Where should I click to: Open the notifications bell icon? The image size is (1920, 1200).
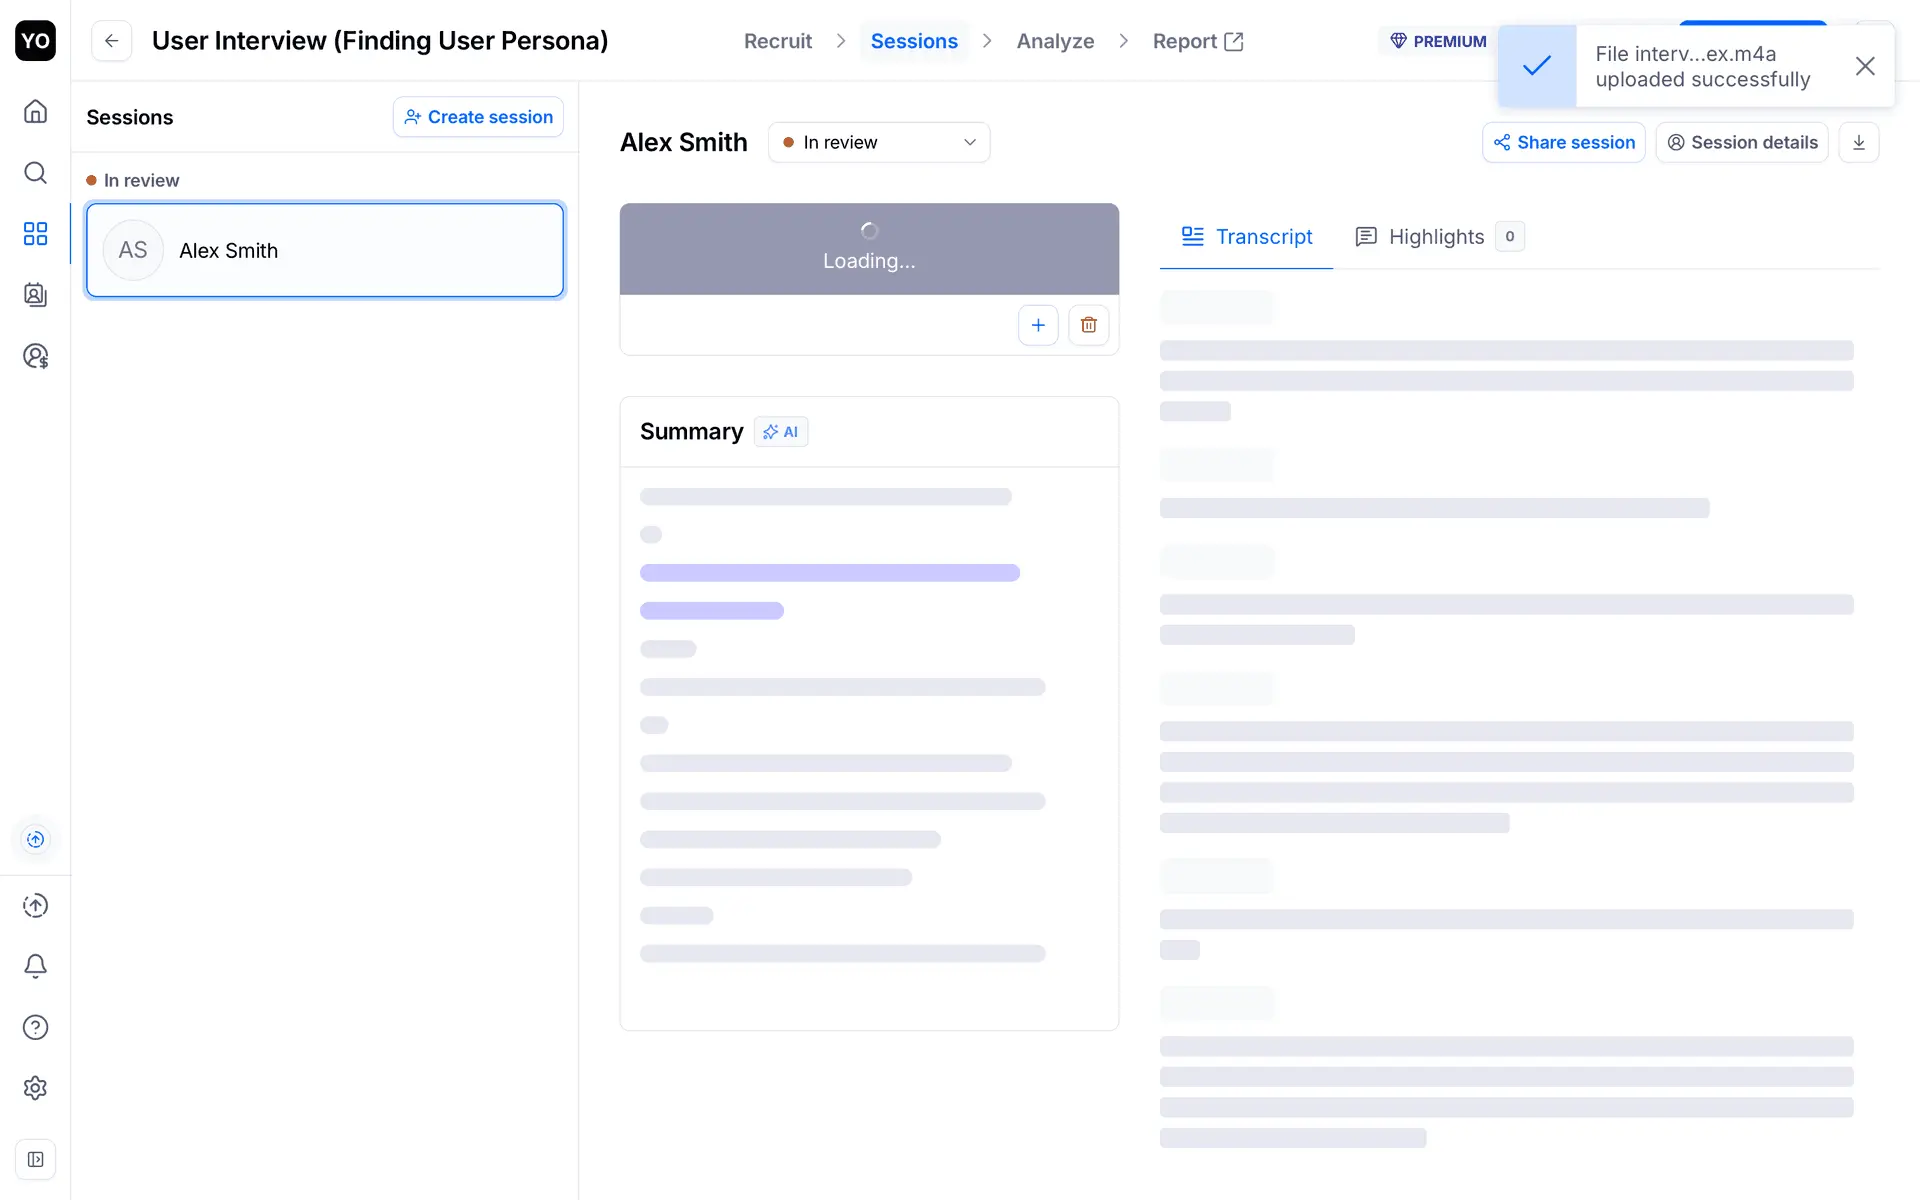[x=35, y=966]
